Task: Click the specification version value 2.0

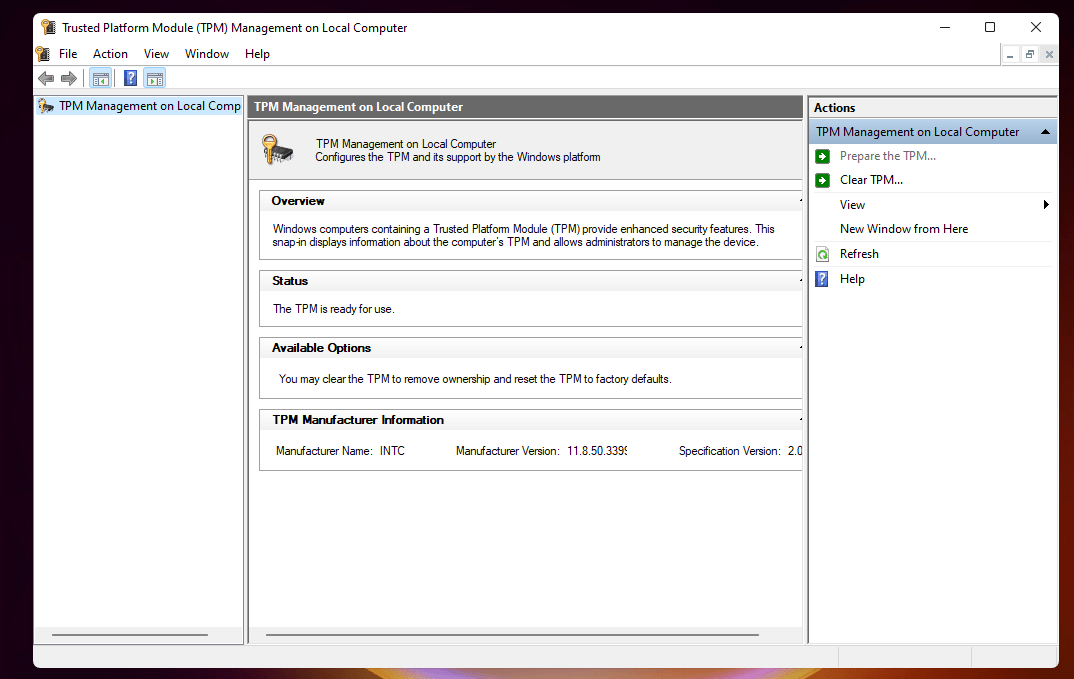Action: coord(795,451)
